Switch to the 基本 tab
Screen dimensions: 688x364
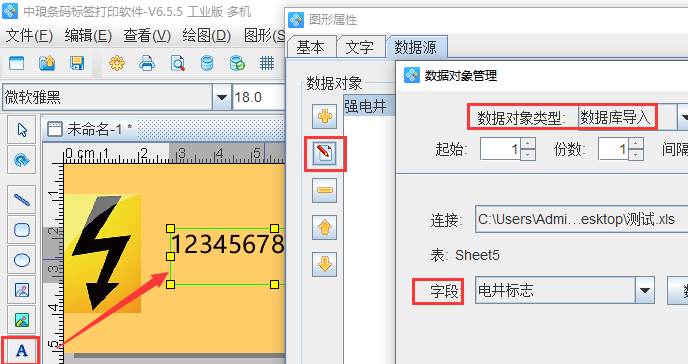(x=311, y=47)
